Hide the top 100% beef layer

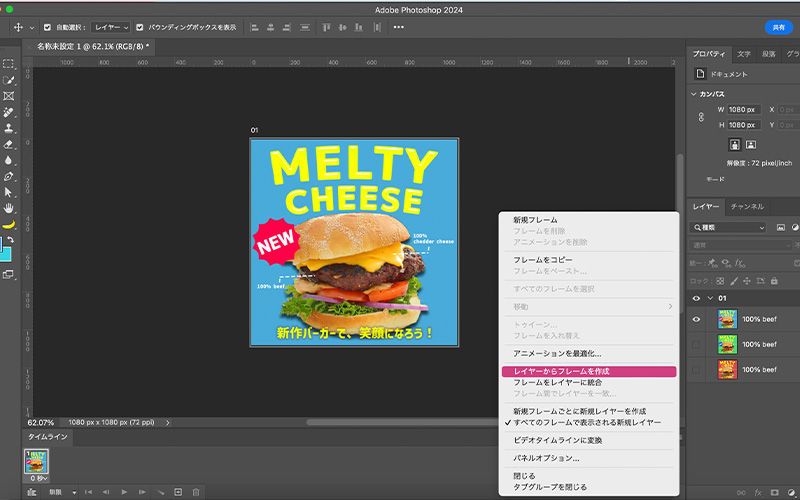point(697,319)
